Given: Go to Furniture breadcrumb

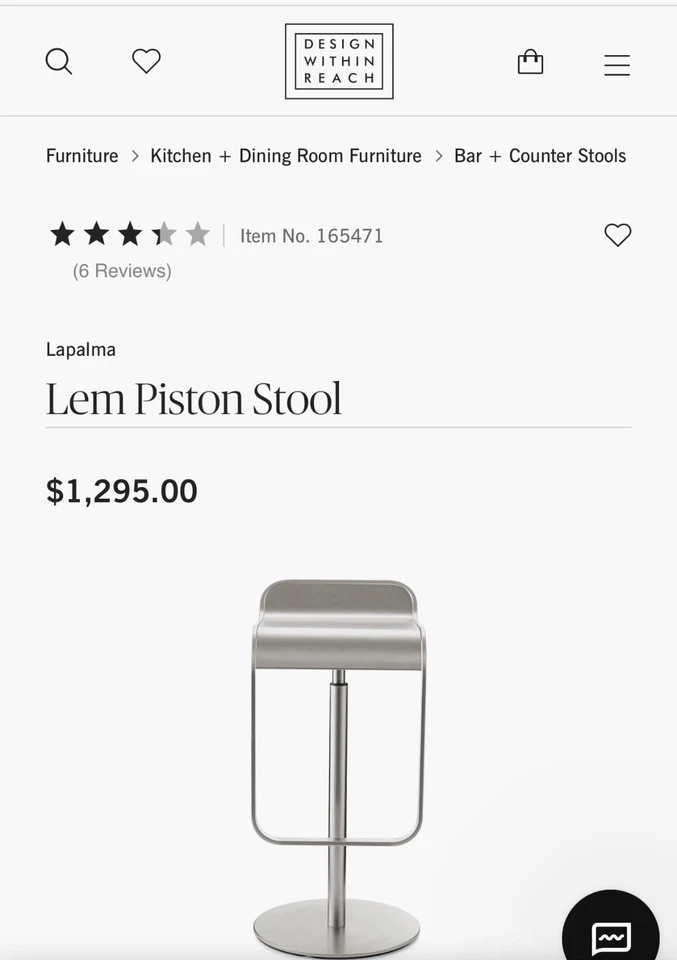Looking at the screenshot, I should pyautogui.click(x=82, y=156).
